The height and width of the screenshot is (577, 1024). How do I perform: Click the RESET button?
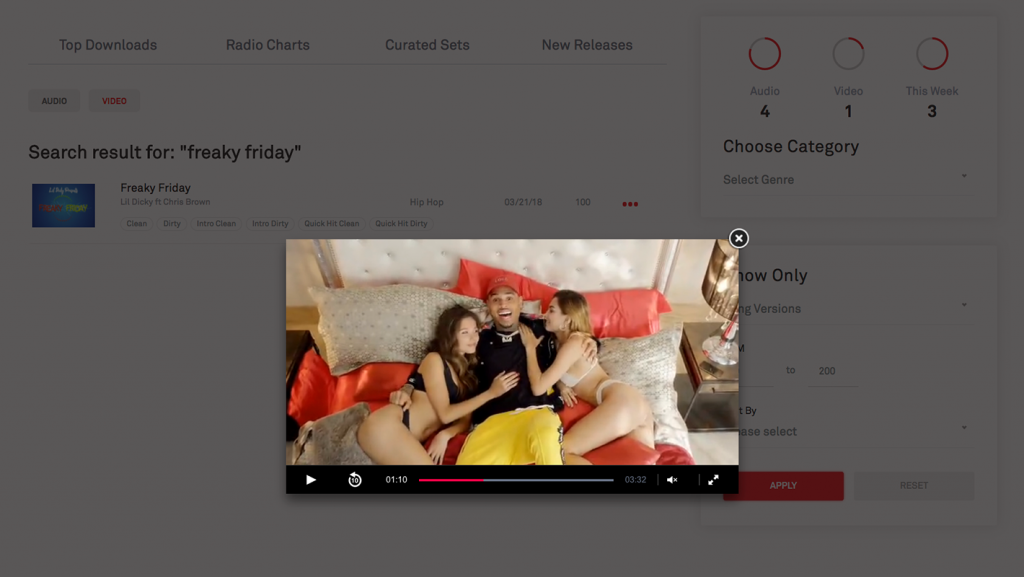(913, 486)
